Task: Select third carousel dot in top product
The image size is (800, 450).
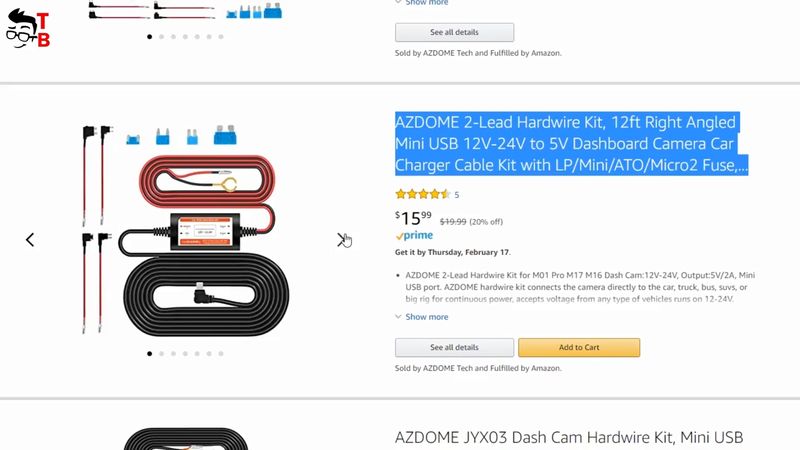Action: 173,37
